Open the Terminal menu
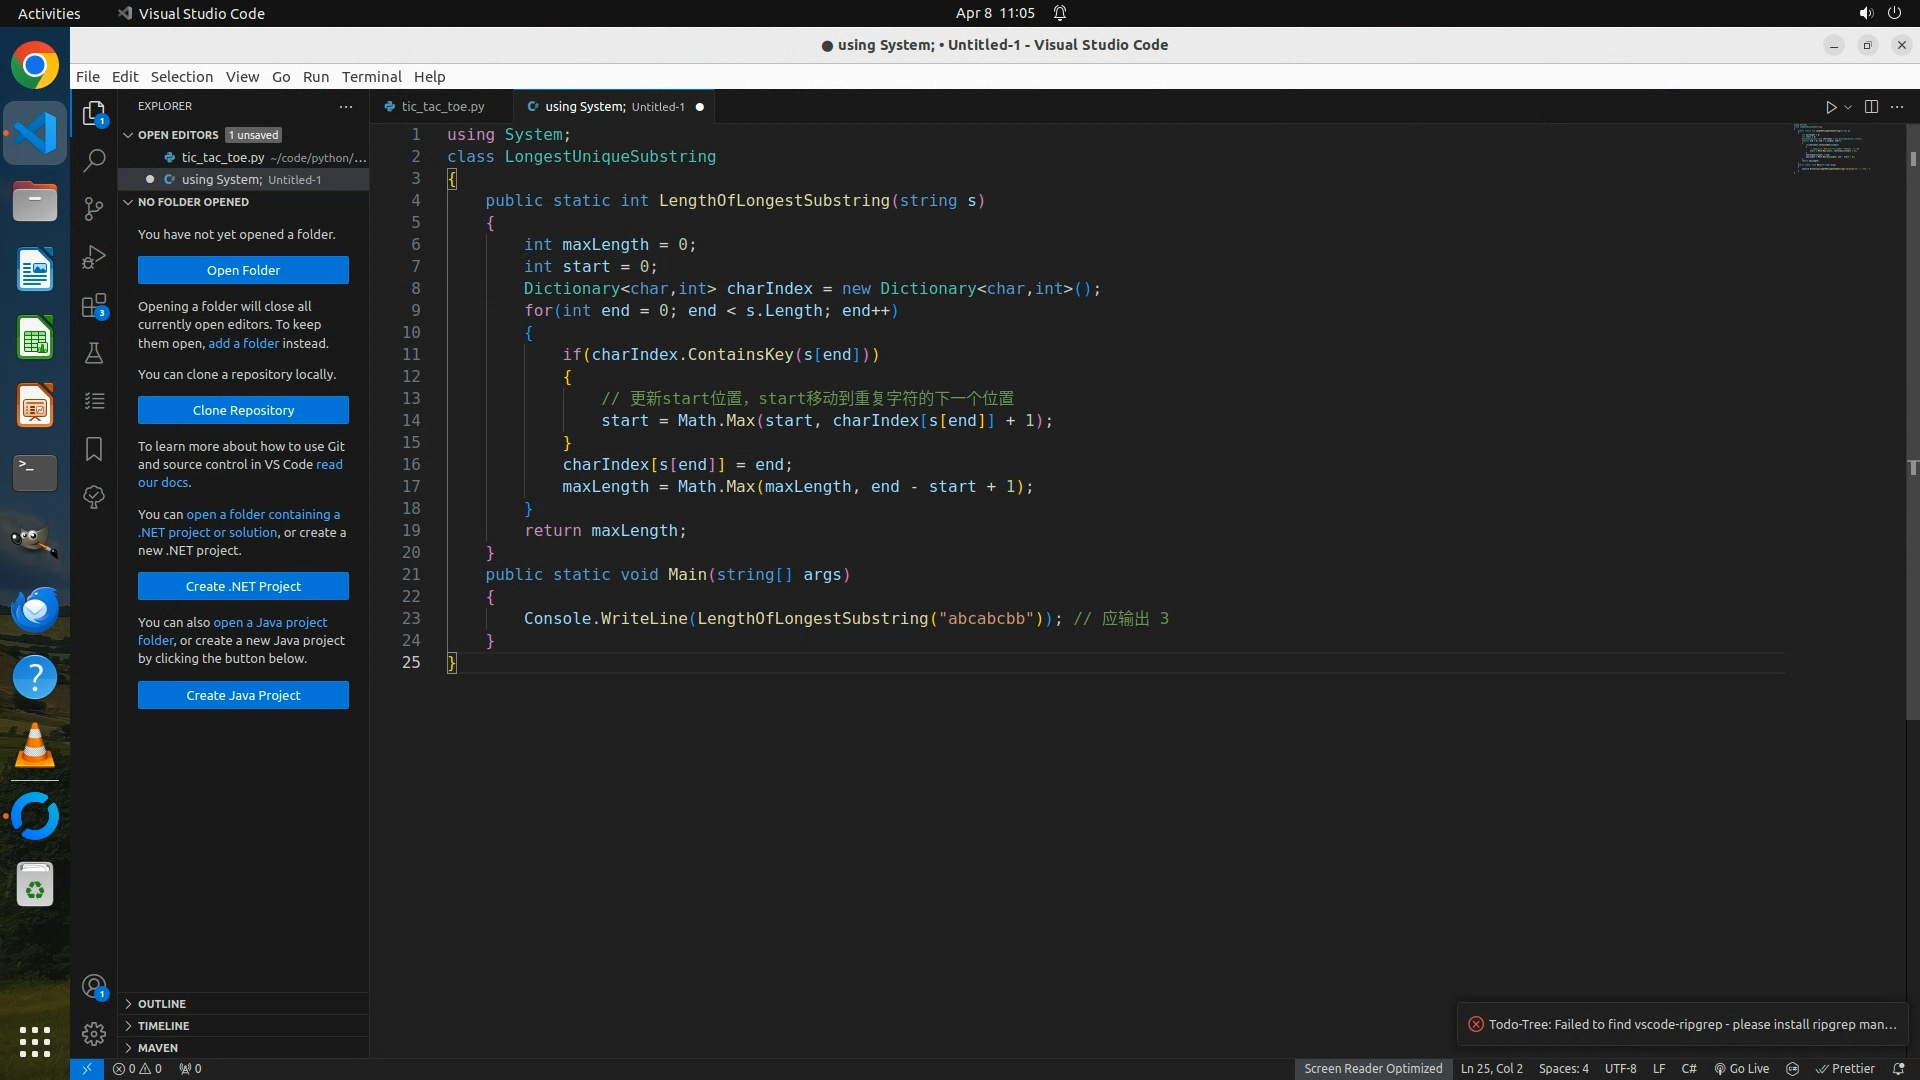The height and width of the screenshot is (1080, 1920). point(371,77)
